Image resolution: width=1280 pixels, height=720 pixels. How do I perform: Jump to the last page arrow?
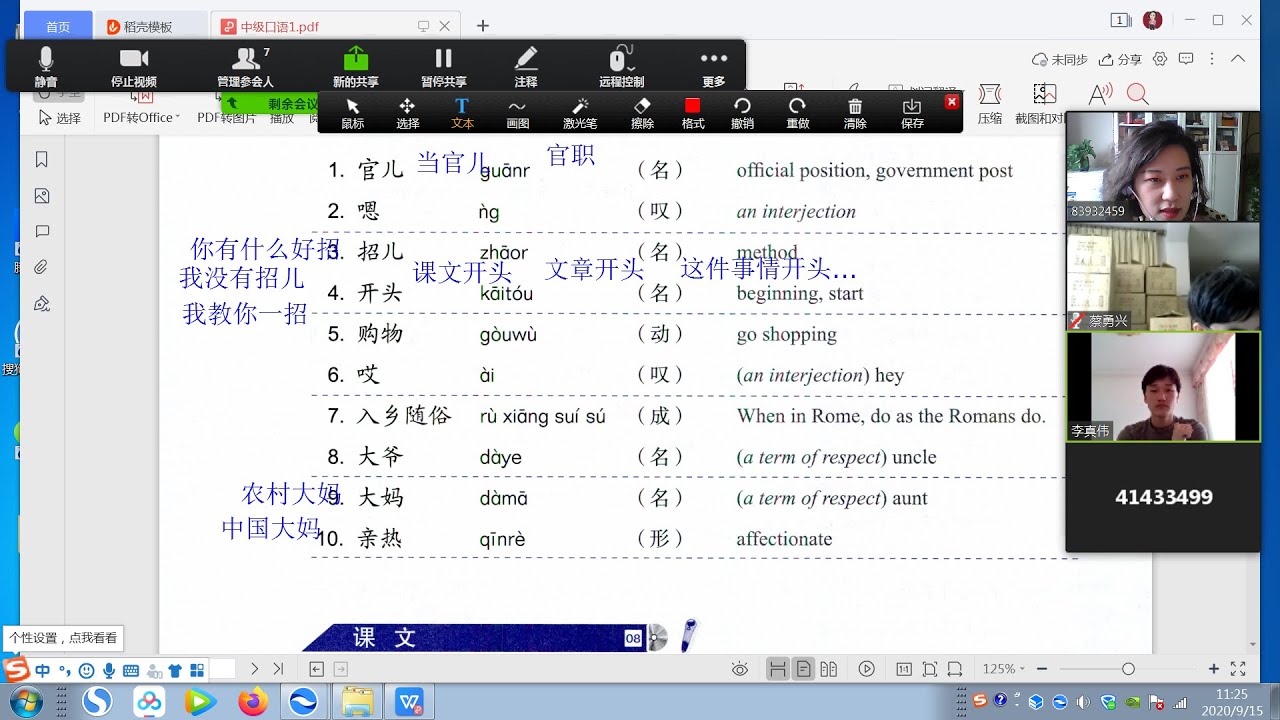278,669
